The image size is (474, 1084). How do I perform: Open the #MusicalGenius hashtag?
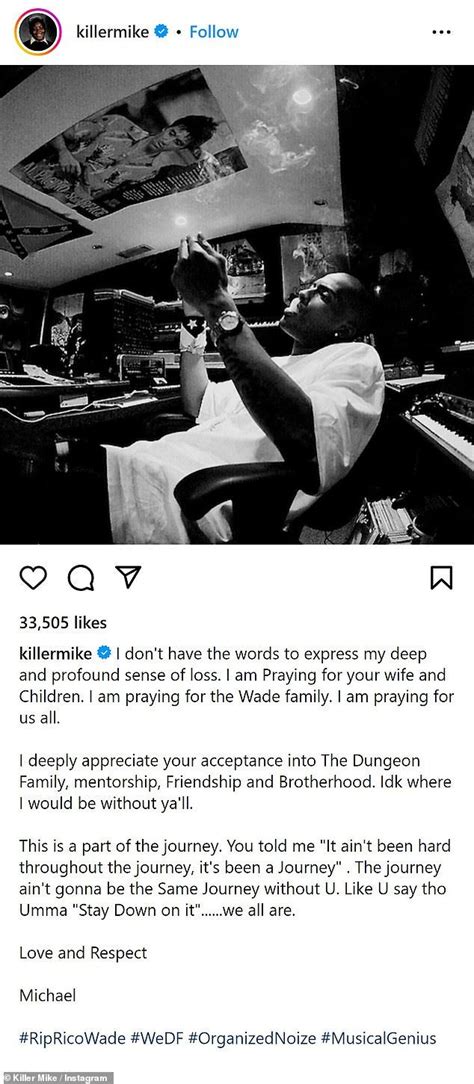[378, 1038]
